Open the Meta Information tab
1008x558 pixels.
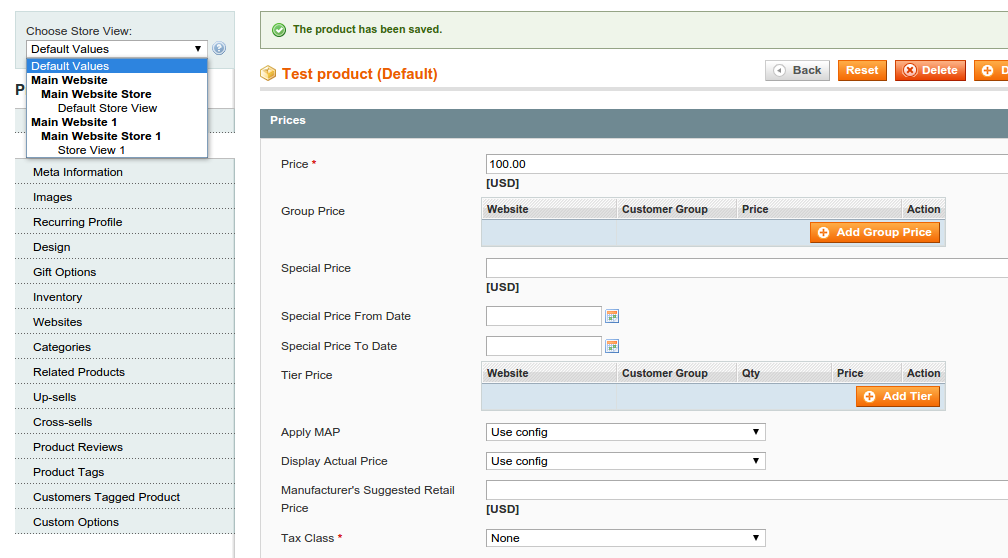(x=125, y=172)
